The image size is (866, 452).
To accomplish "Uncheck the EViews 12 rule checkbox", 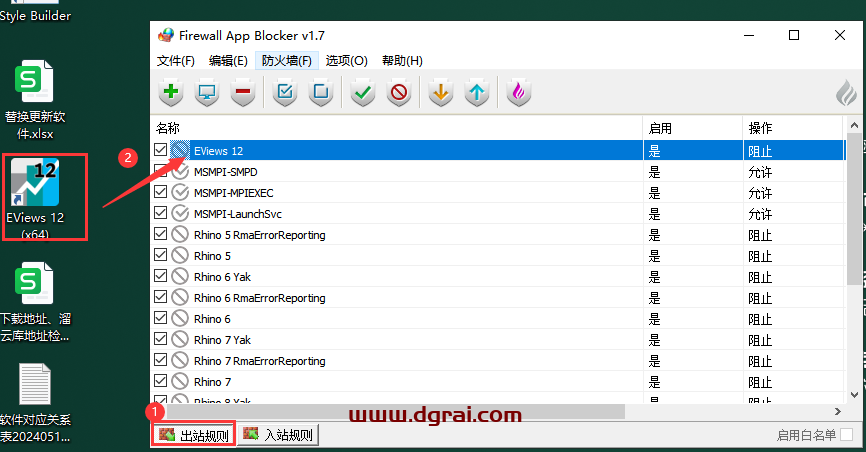I will pyautogui.click(x=161, y=150).
